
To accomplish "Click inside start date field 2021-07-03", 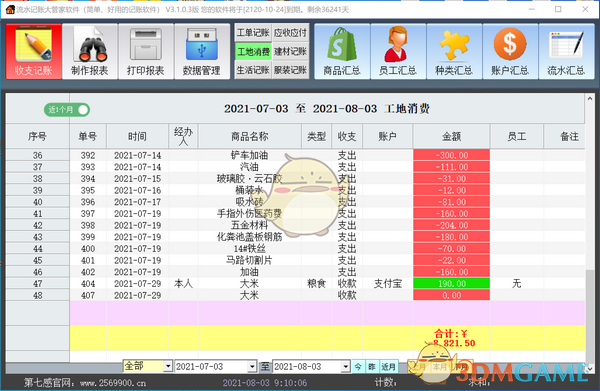I will (211, 367).
